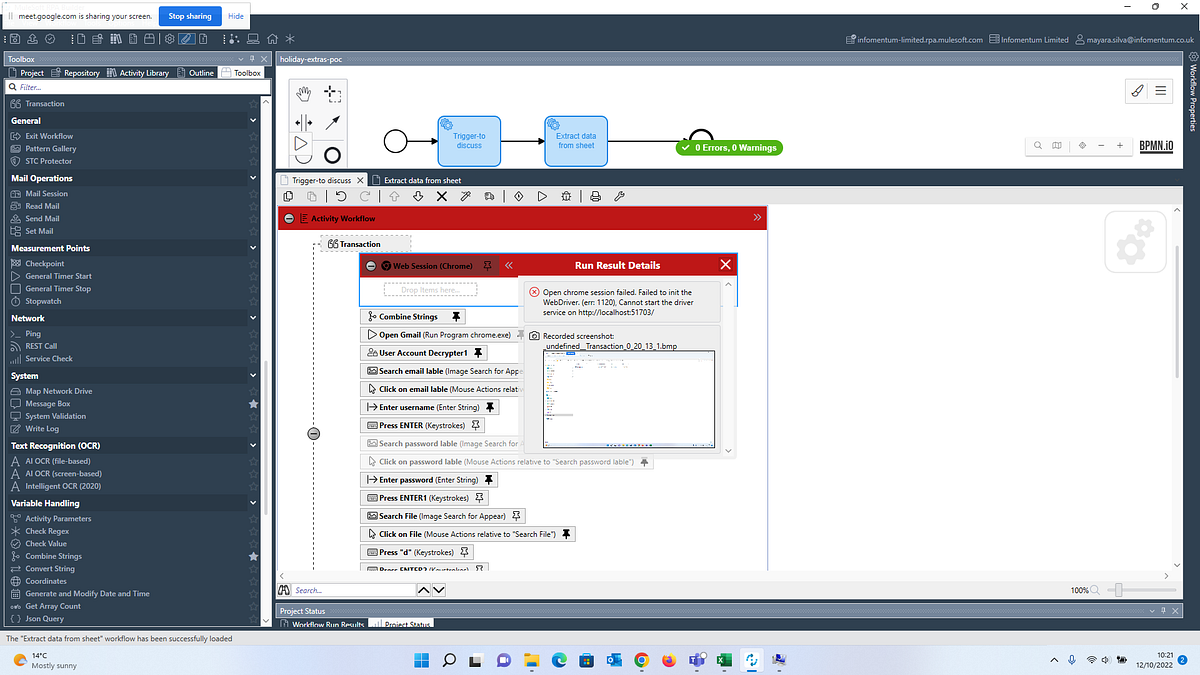Open the debug icon in the editor toolbar
The width and height of the screenshot is (1200, 675).
click(x=565, y=197)
